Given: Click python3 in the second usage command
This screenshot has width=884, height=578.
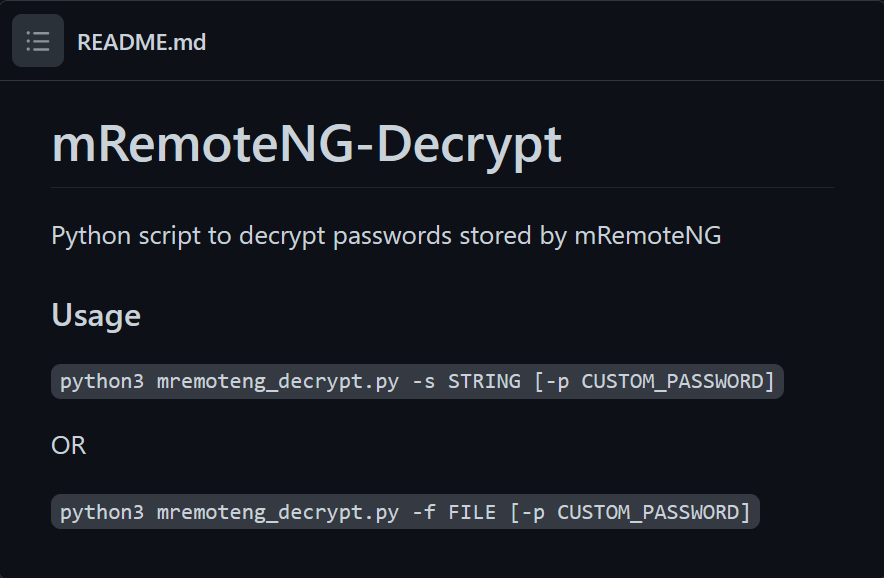Looking at the screenshot, I should tap(102, 513).
